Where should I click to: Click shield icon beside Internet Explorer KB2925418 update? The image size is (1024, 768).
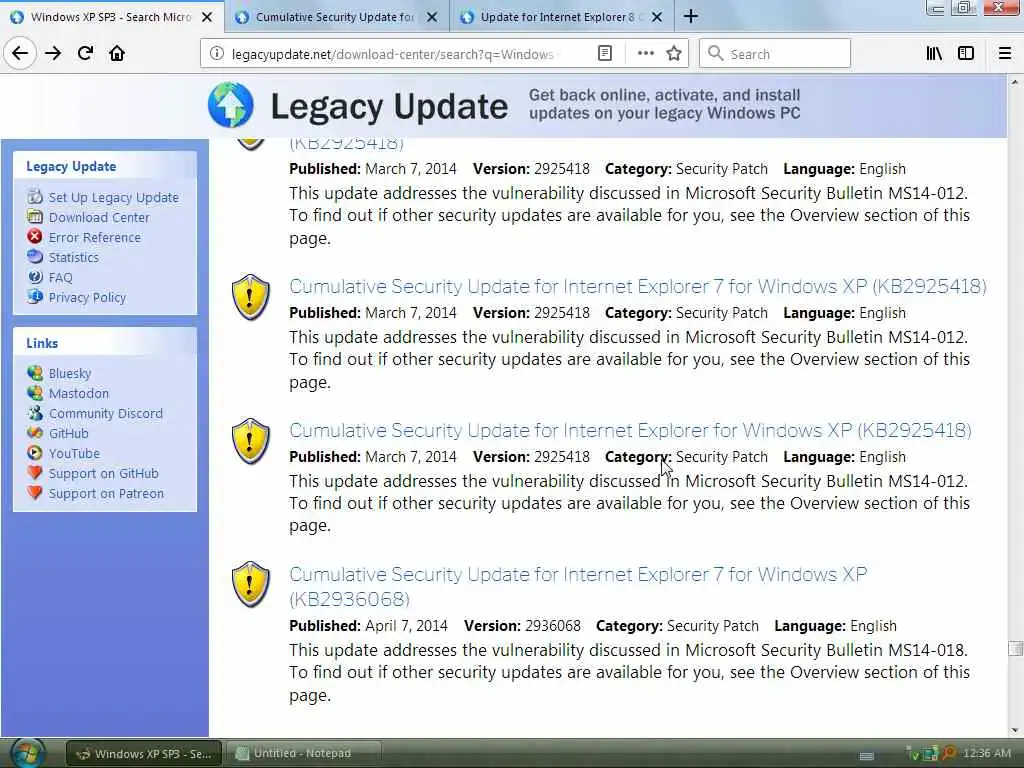point(251,441)
